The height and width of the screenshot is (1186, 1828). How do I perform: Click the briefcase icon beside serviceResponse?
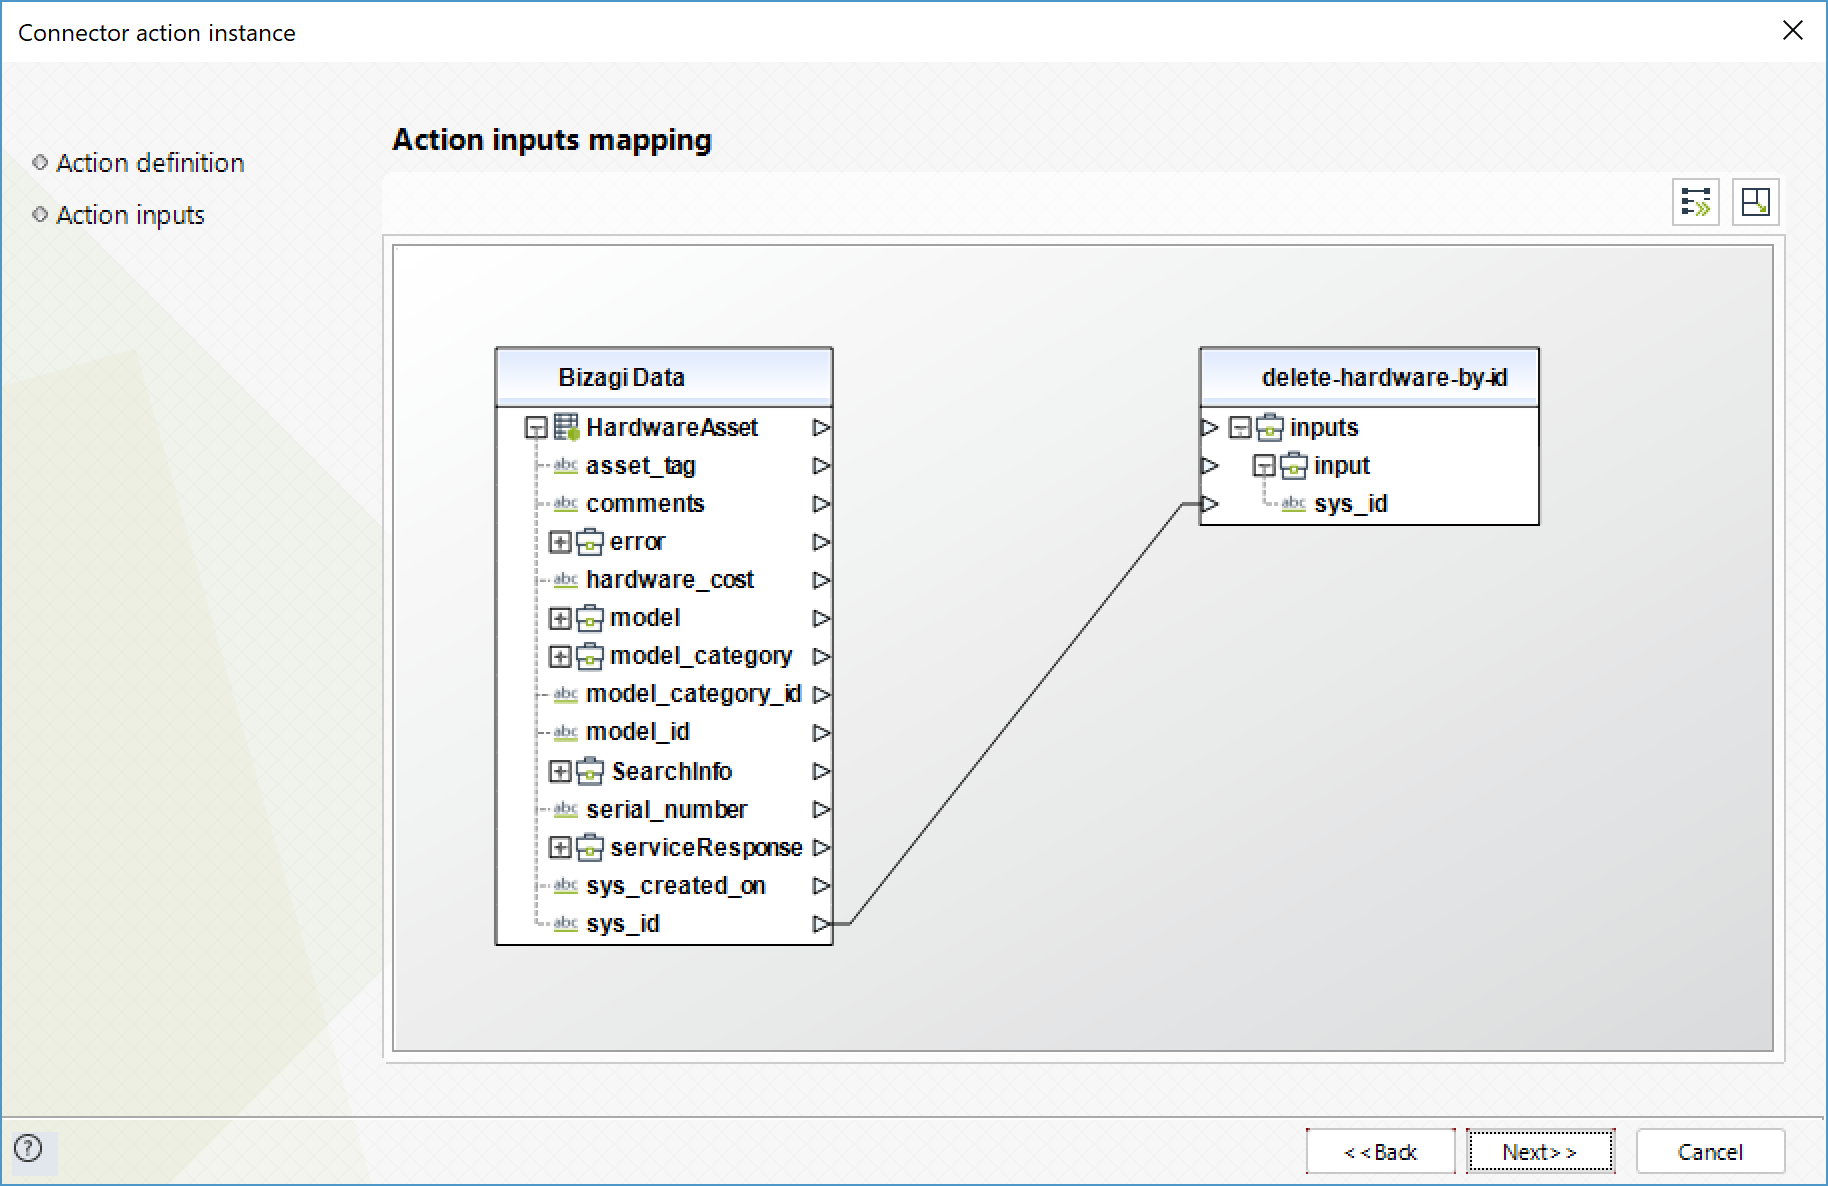tap(590, 847)
